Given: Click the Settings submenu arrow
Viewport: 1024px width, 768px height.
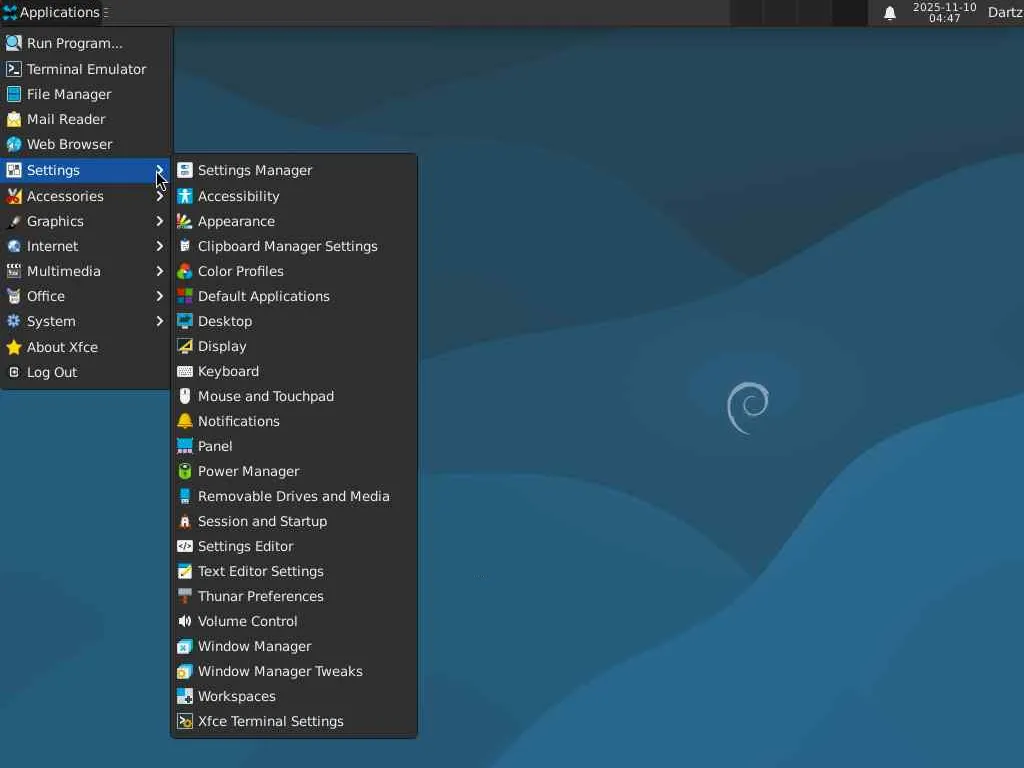Looking at the screenshot, I should click(x=159, y=170).
